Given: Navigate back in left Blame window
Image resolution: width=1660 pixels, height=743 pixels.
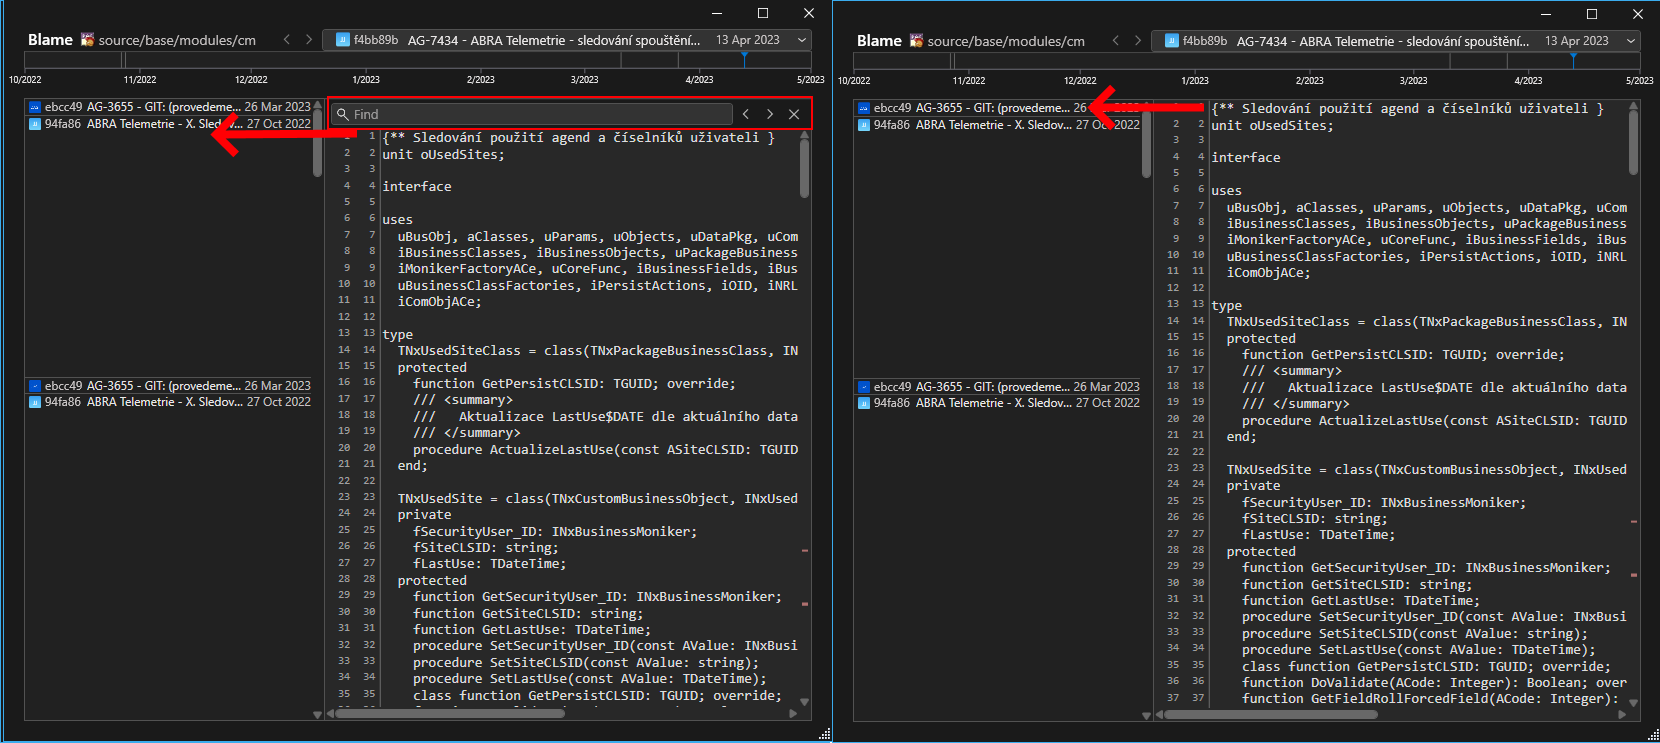Looking at the screenshot, I should click(287, 40).
